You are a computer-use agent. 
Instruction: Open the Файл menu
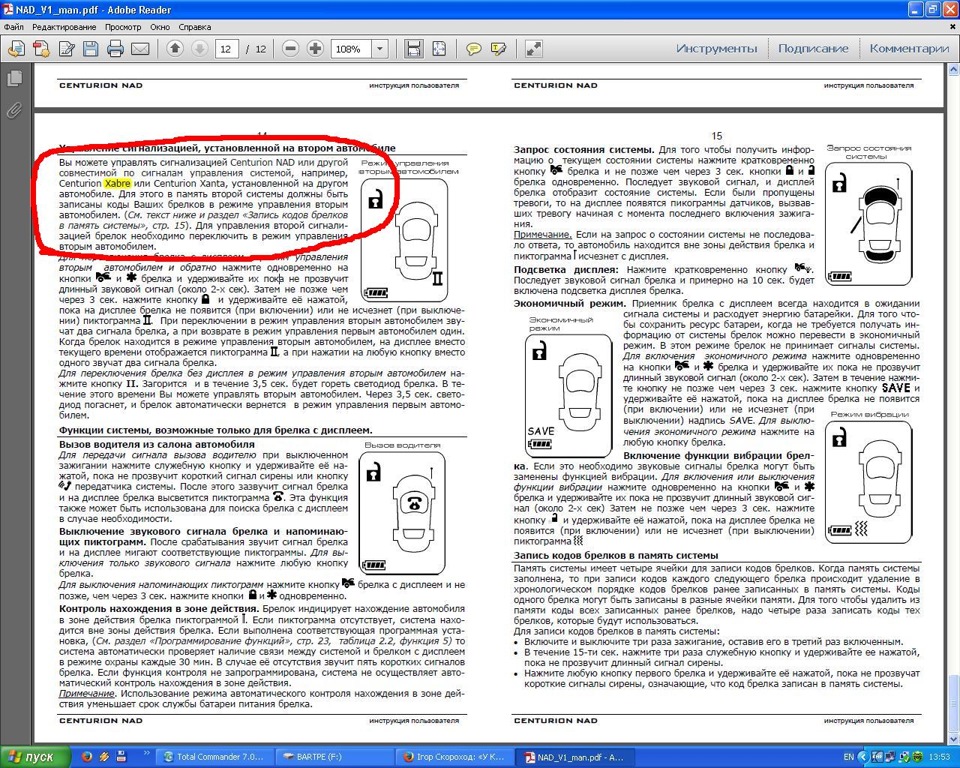[x=13, y=27]
